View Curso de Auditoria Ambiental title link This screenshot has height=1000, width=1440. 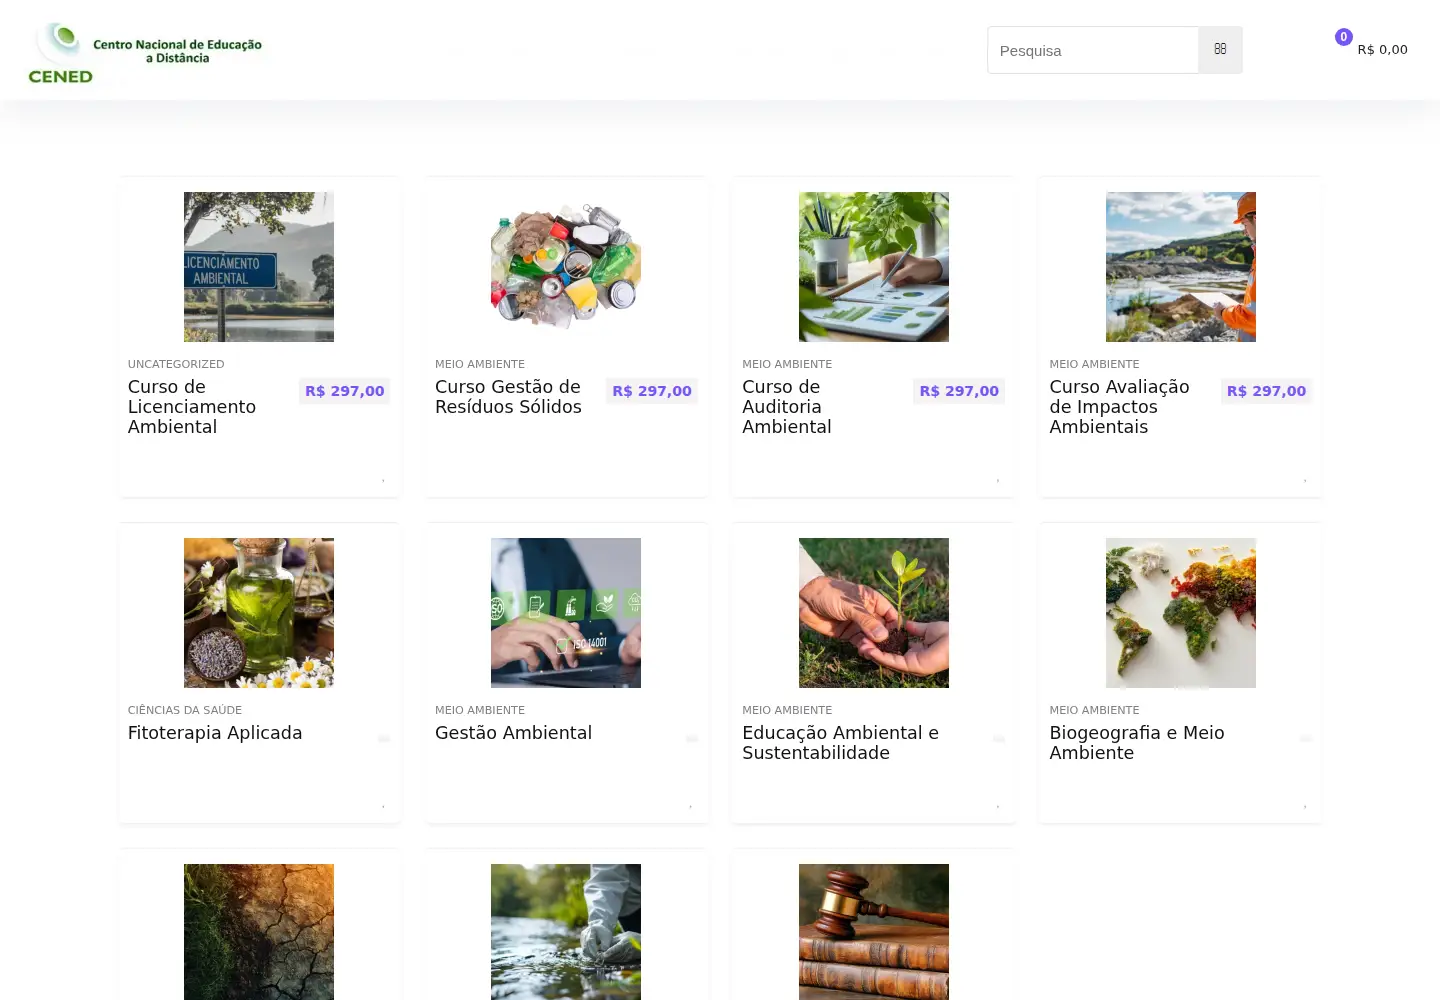coord(787,407)
